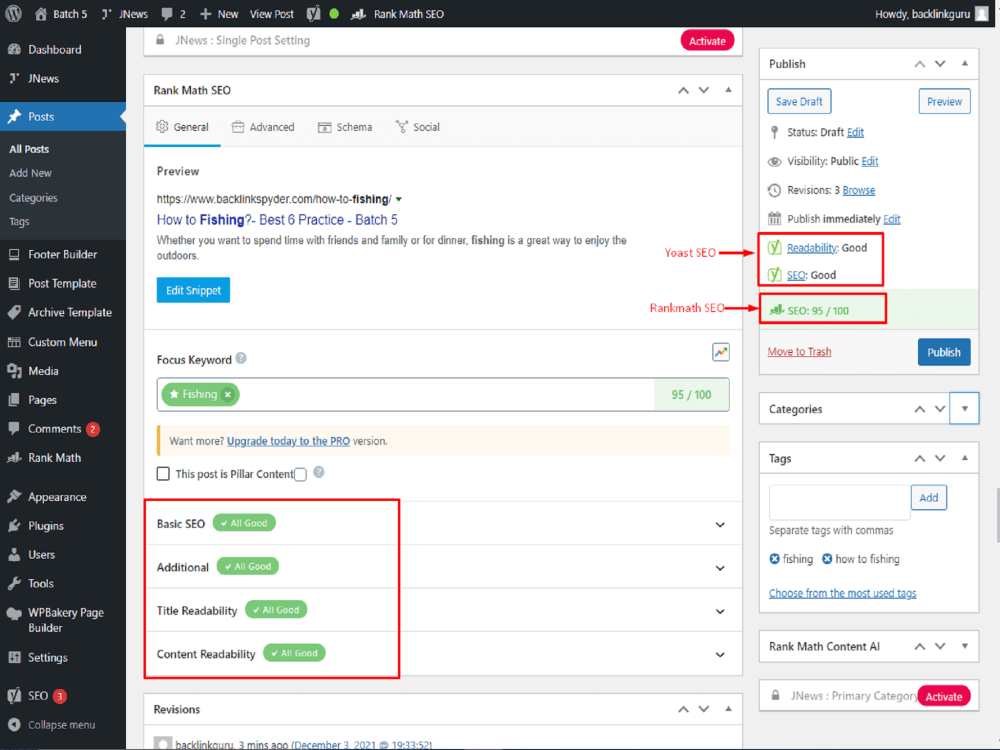
Task: Open the WordPress logo menu
Action: pos(13,13)
